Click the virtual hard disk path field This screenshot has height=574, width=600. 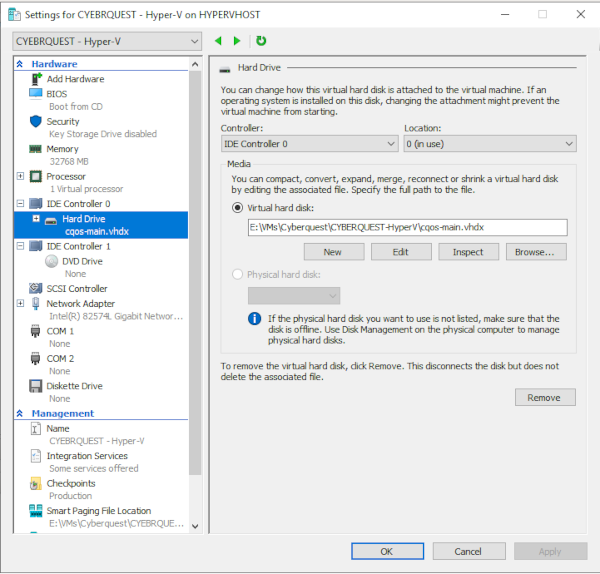406,227
